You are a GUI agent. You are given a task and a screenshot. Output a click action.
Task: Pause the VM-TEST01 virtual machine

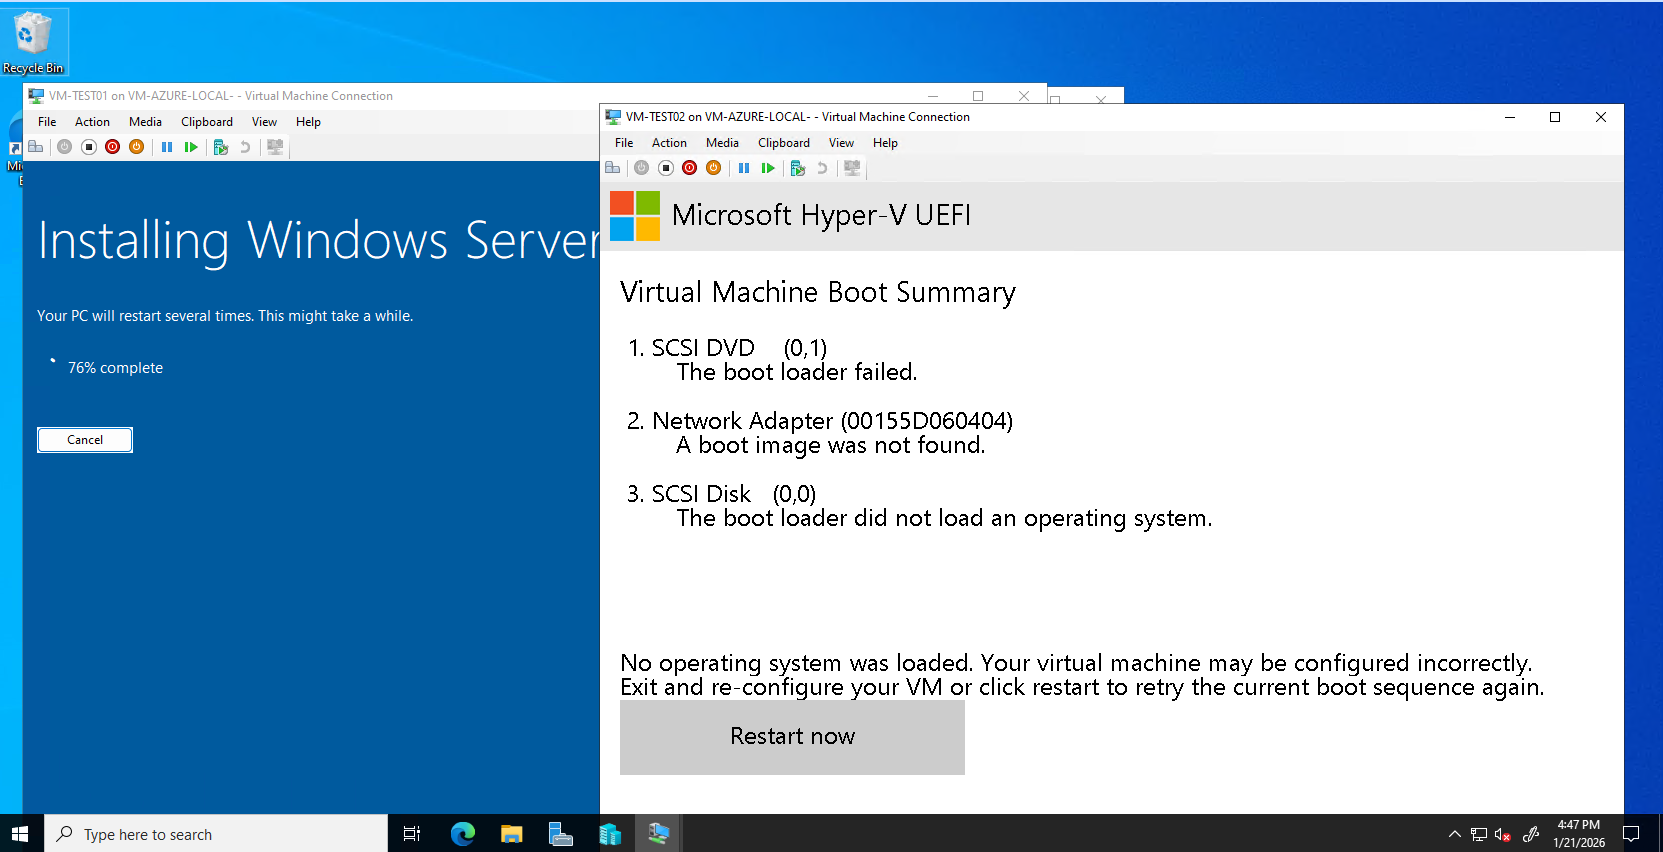tap(167, 147)
